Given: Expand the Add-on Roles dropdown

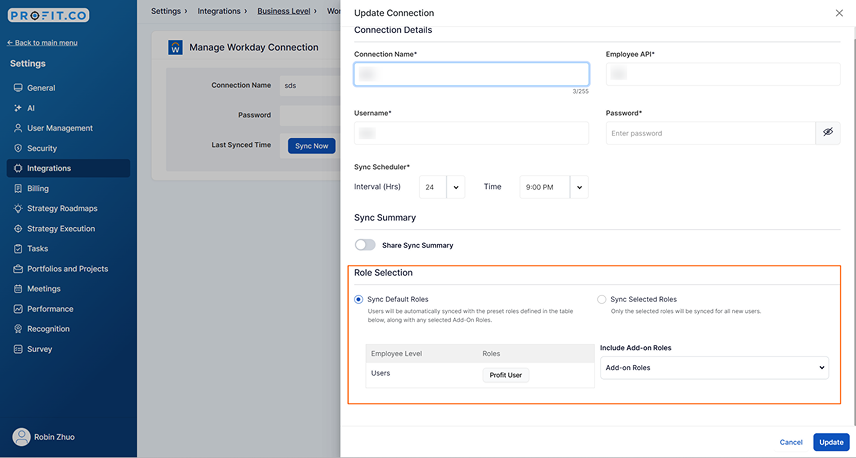Looking at the screenshot, I should (714, 368).
